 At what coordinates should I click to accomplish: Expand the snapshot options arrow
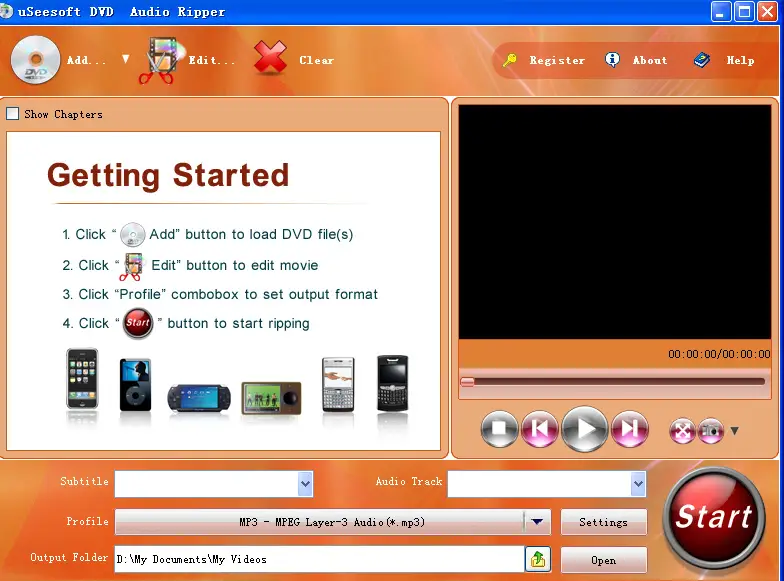[734, 430]
